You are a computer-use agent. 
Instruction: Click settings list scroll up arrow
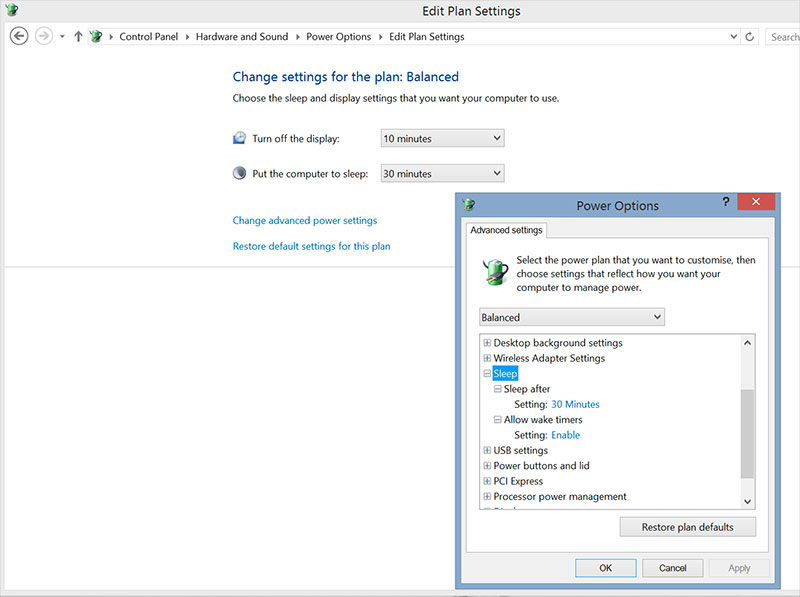coord(747,342)
